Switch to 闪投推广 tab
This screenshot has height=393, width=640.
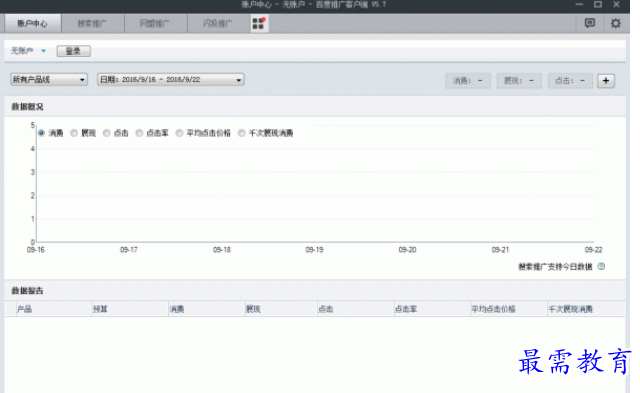(x=218, y=24)
